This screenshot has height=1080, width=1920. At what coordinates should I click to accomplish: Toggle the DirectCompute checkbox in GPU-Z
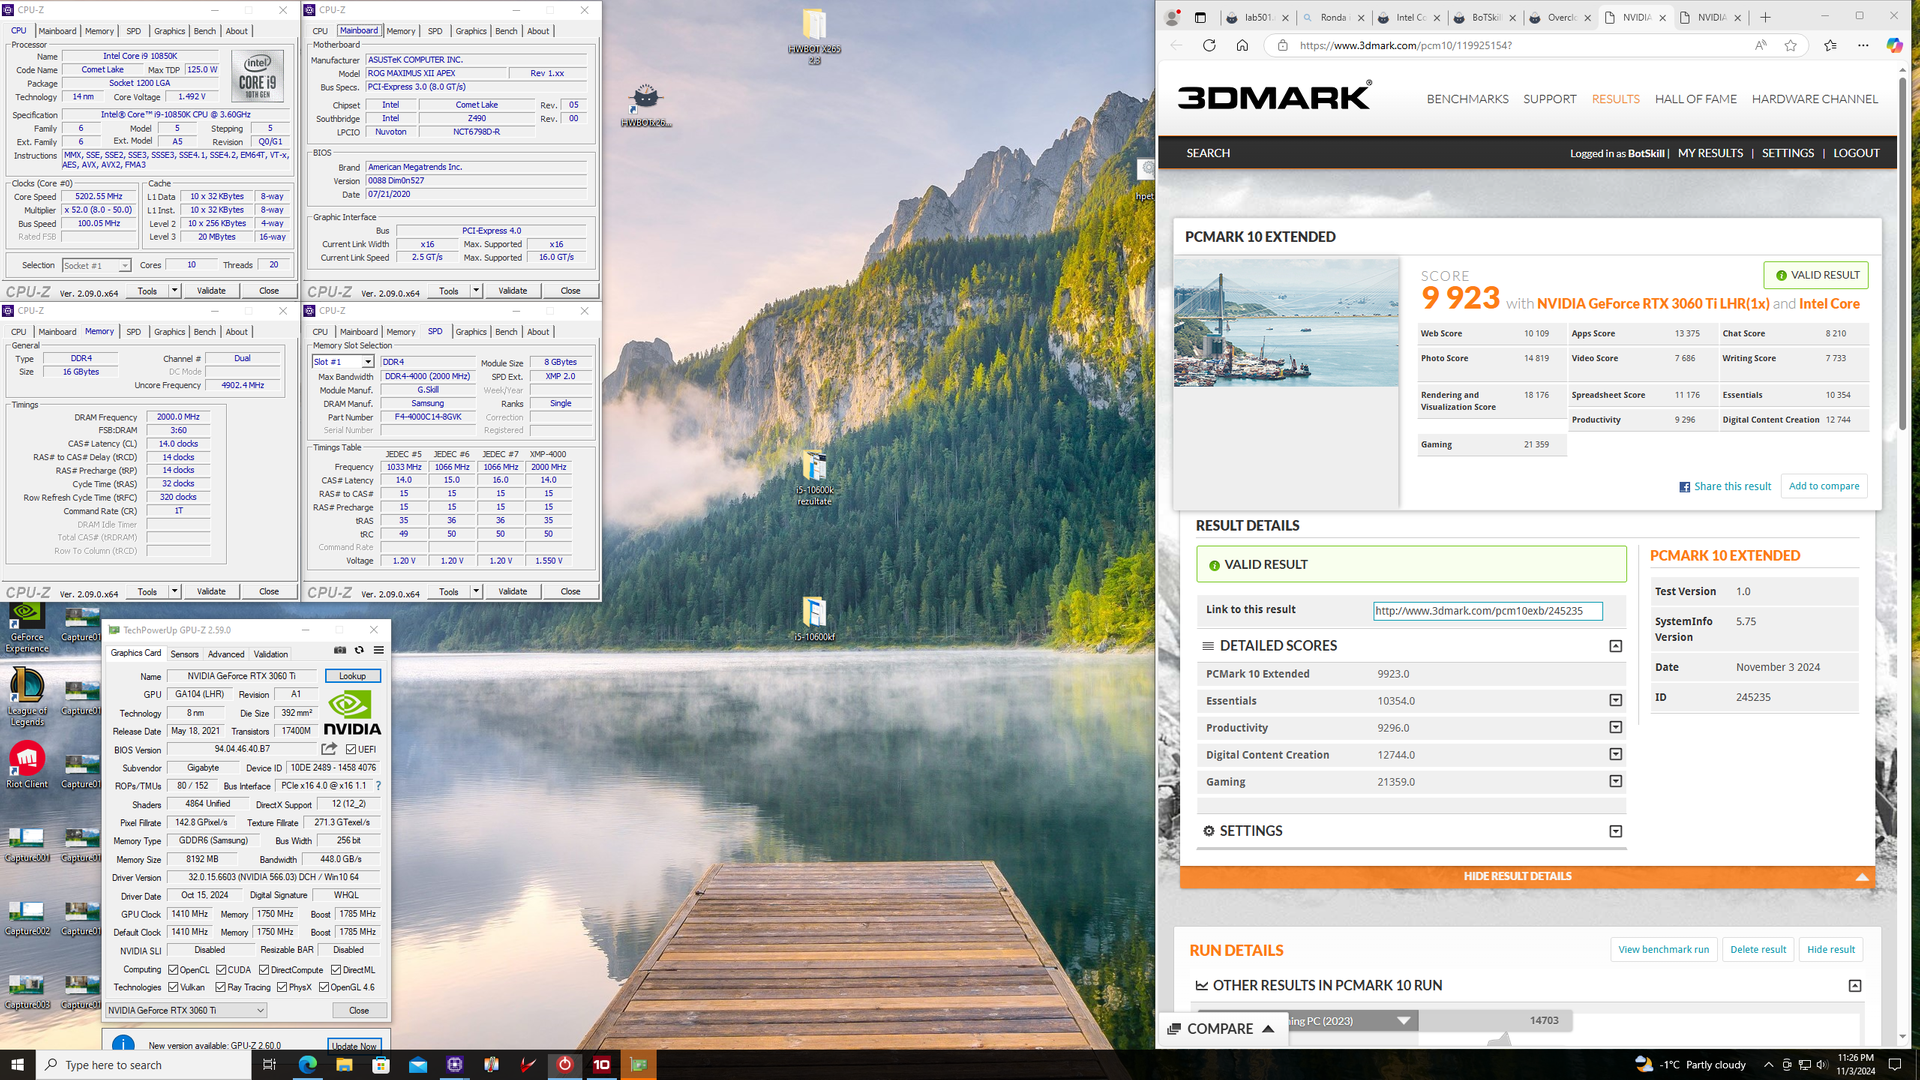[264, 970]
